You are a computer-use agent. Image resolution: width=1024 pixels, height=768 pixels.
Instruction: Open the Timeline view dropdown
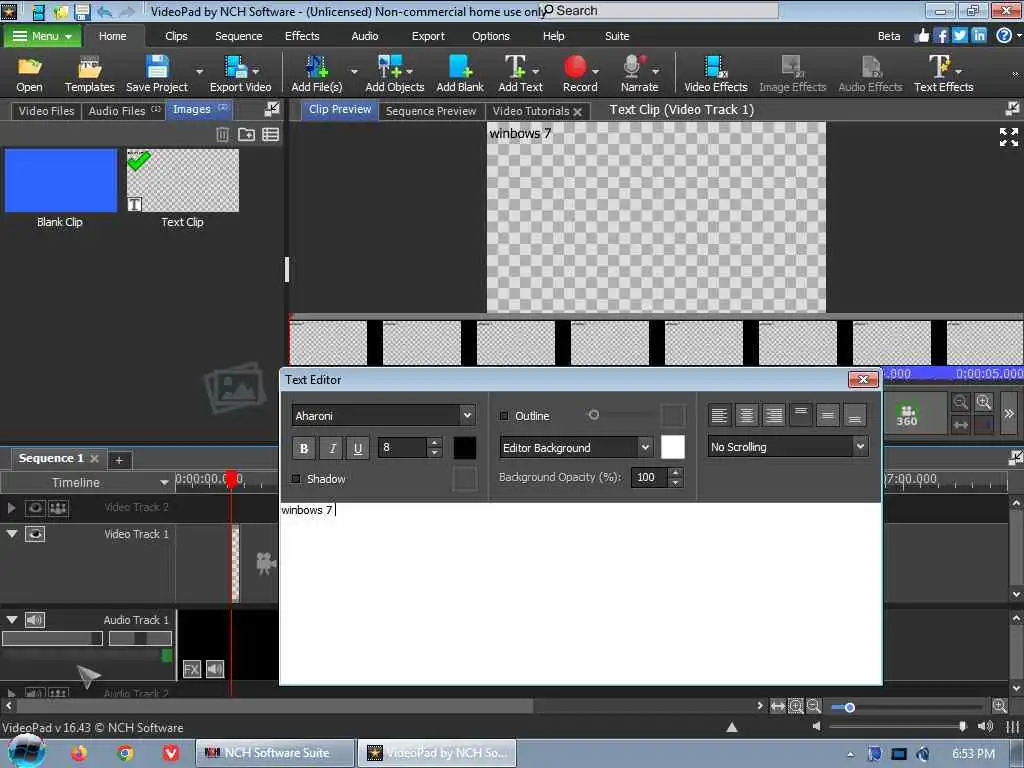point(164,483)
